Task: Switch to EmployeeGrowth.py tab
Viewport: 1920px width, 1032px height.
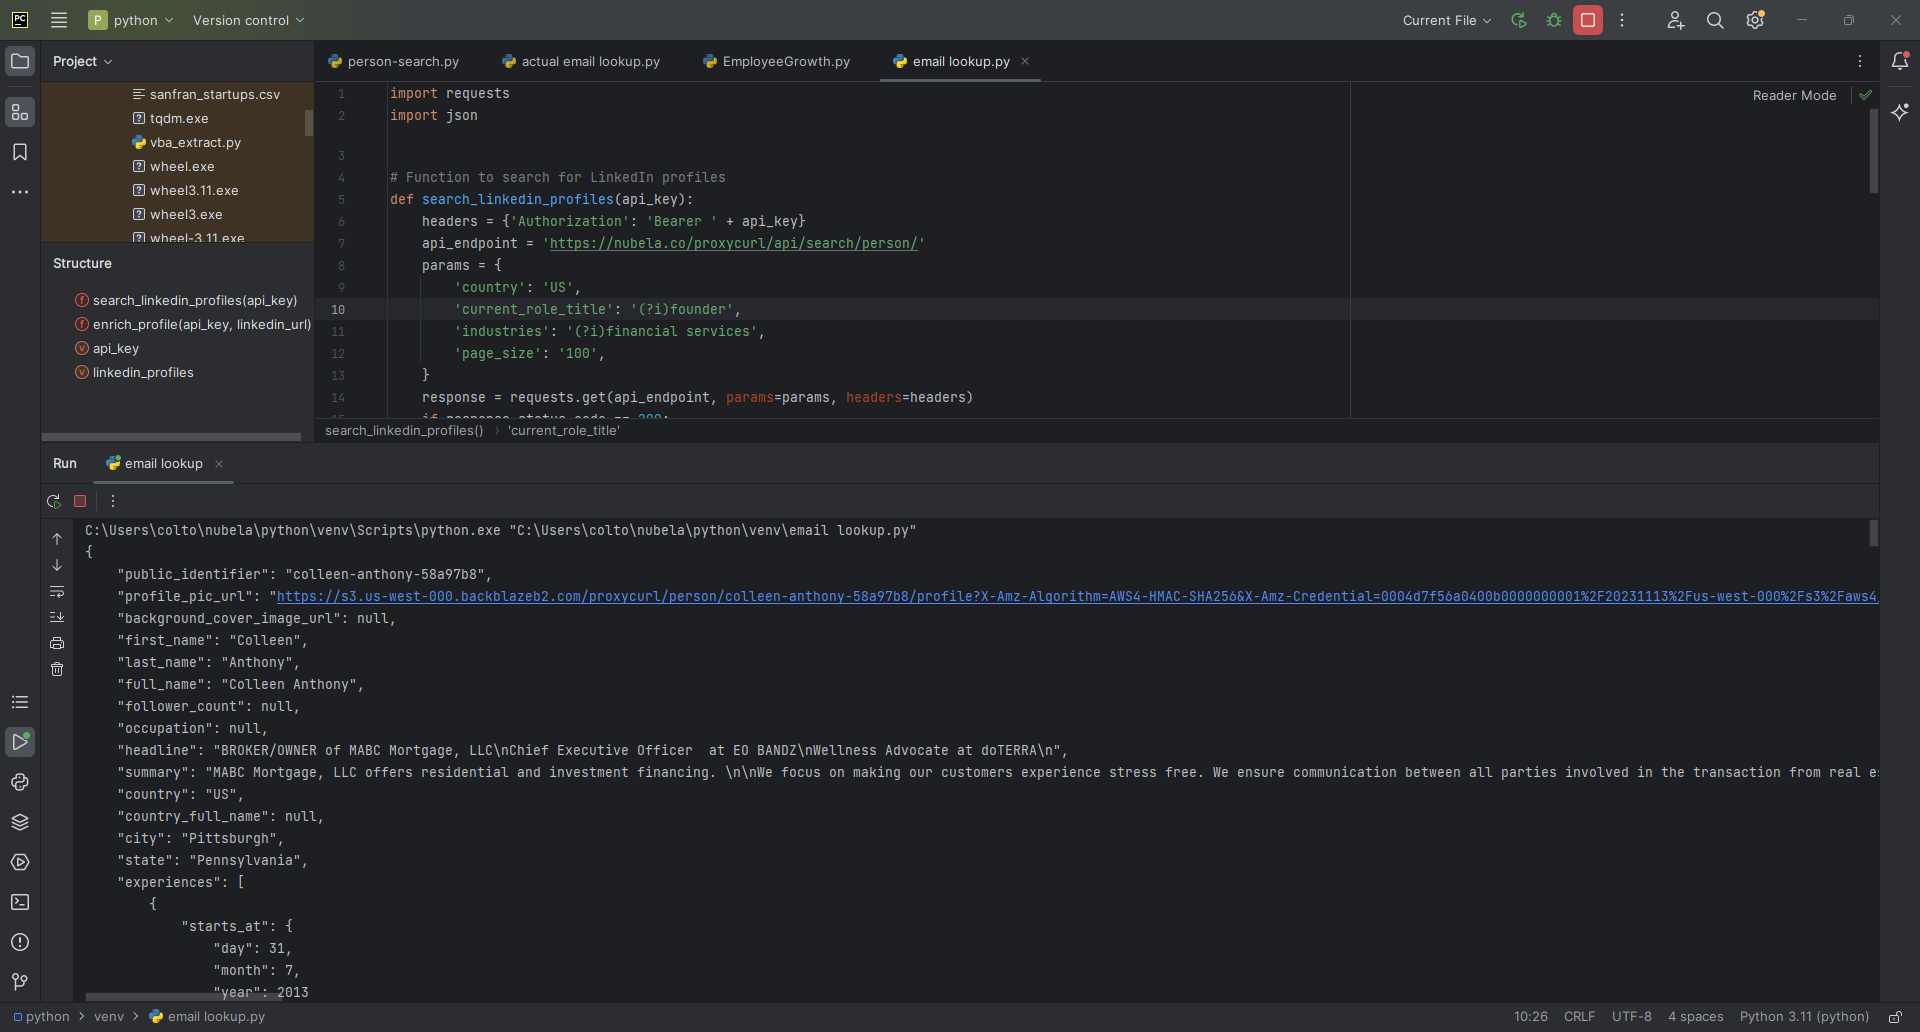Action: tap(776, 61)
